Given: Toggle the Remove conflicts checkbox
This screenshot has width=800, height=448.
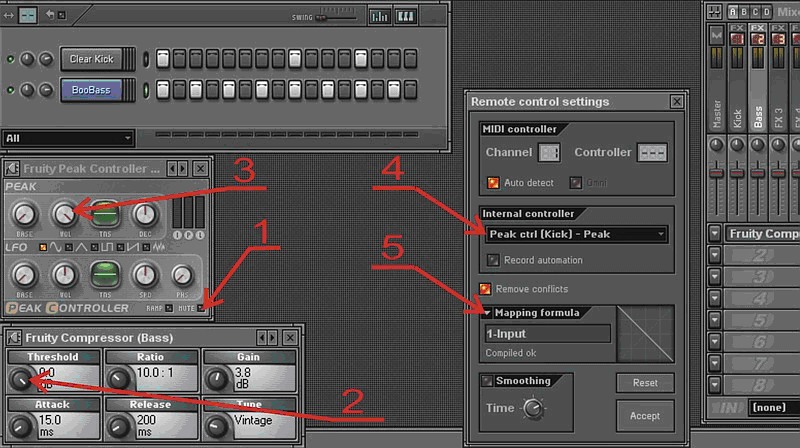Looking at the screenshot, I should [x=486, y=289].
